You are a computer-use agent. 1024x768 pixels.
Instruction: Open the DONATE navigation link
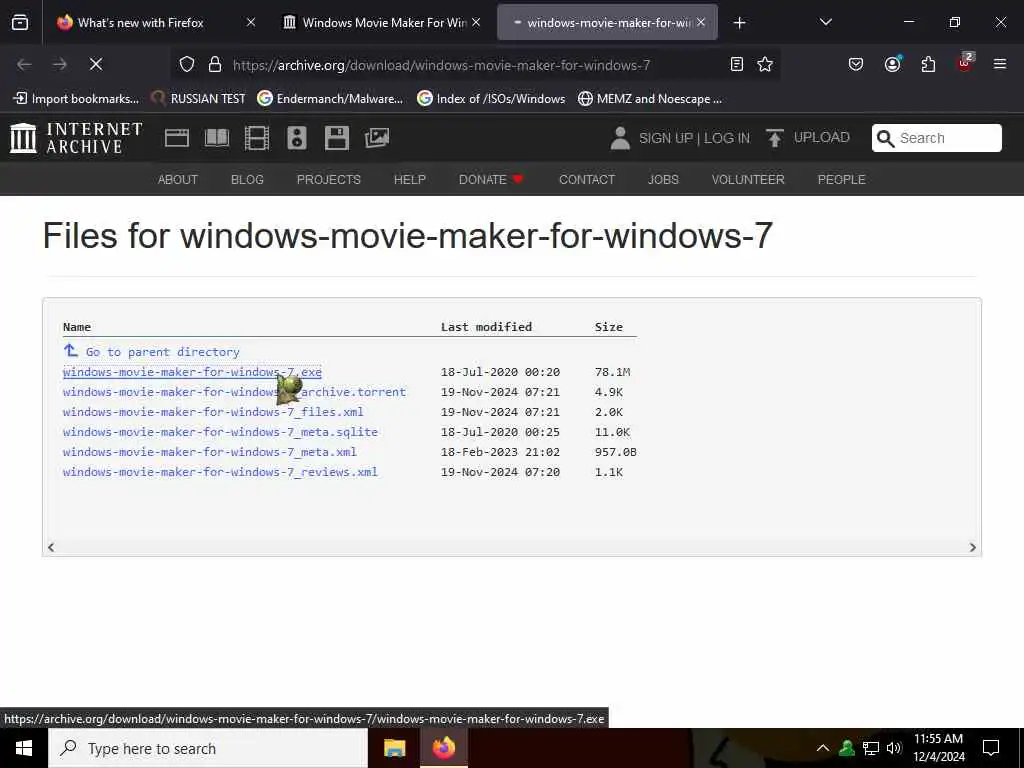pyautogui.click(x=491, y=180)
